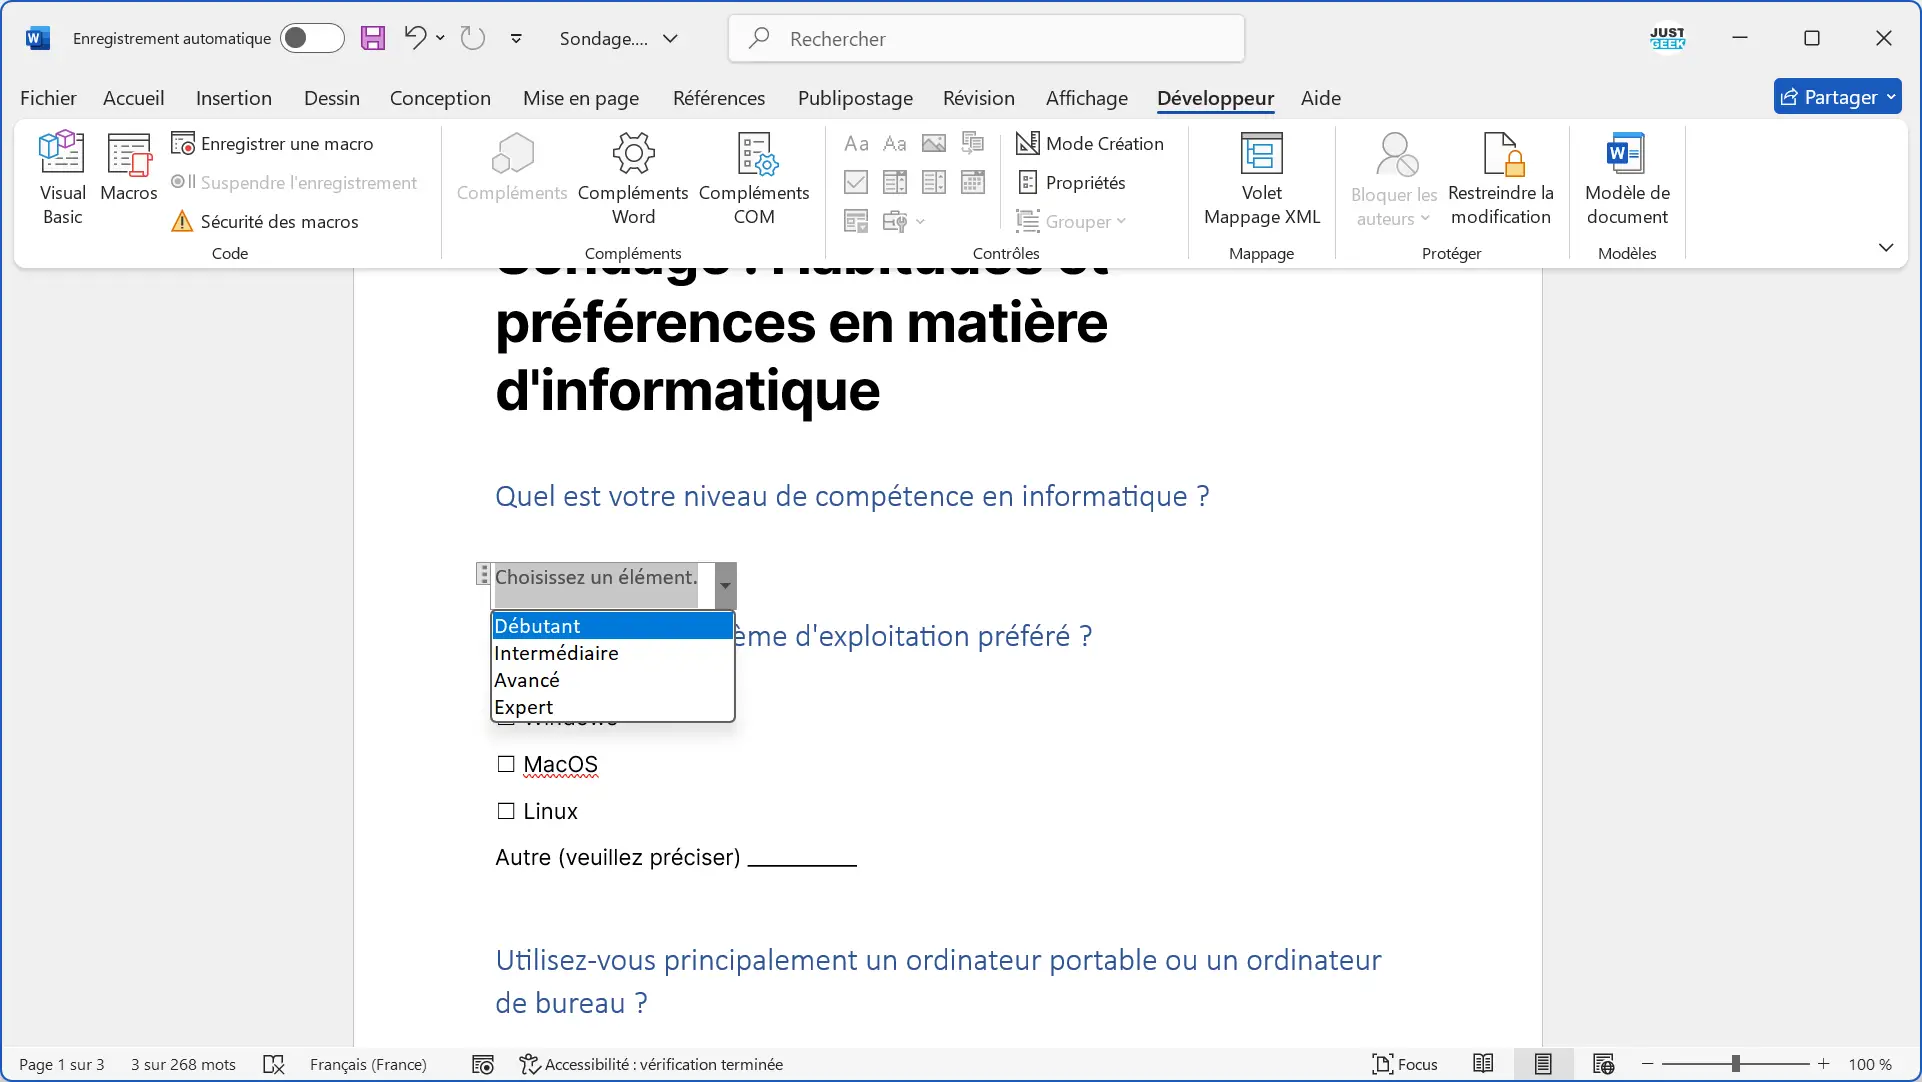Image resolution: width=1922 pixels, height=1082 pixels.
Task: Switch to Insertion tab
Action: [x=234, y=98]
